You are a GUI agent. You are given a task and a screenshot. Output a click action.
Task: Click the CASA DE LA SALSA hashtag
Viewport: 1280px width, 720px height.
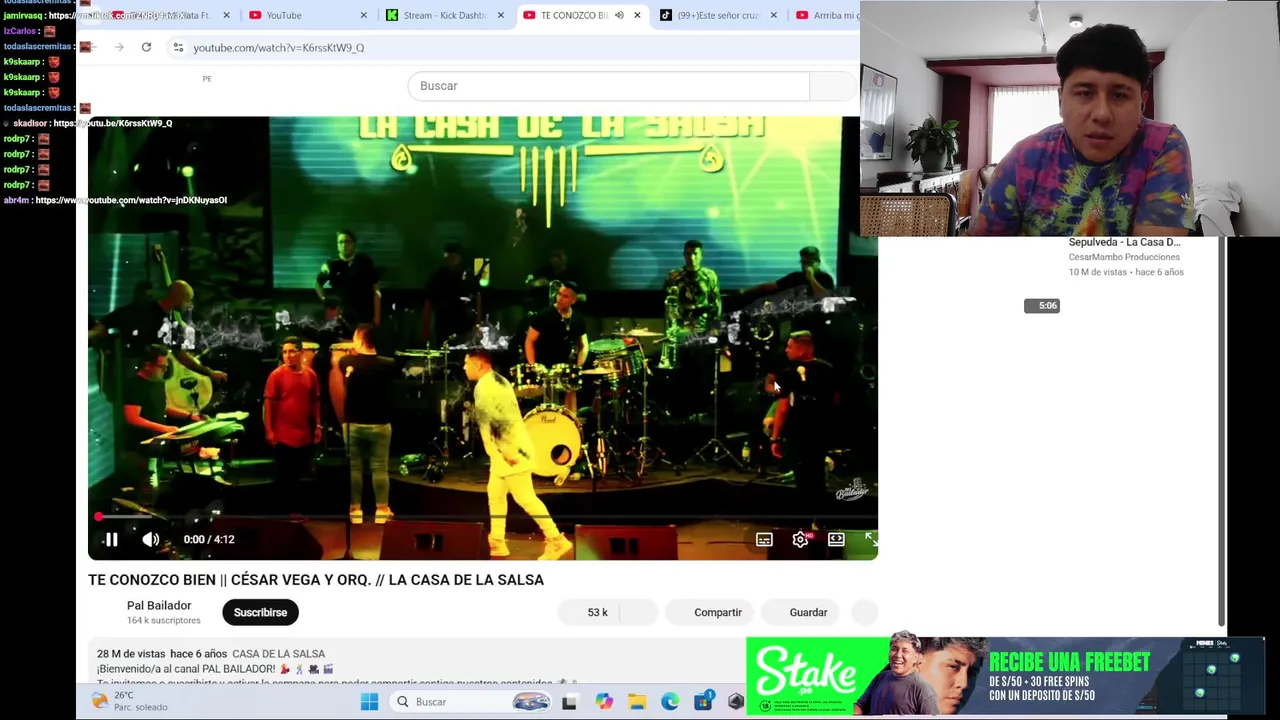pos(278,653)
